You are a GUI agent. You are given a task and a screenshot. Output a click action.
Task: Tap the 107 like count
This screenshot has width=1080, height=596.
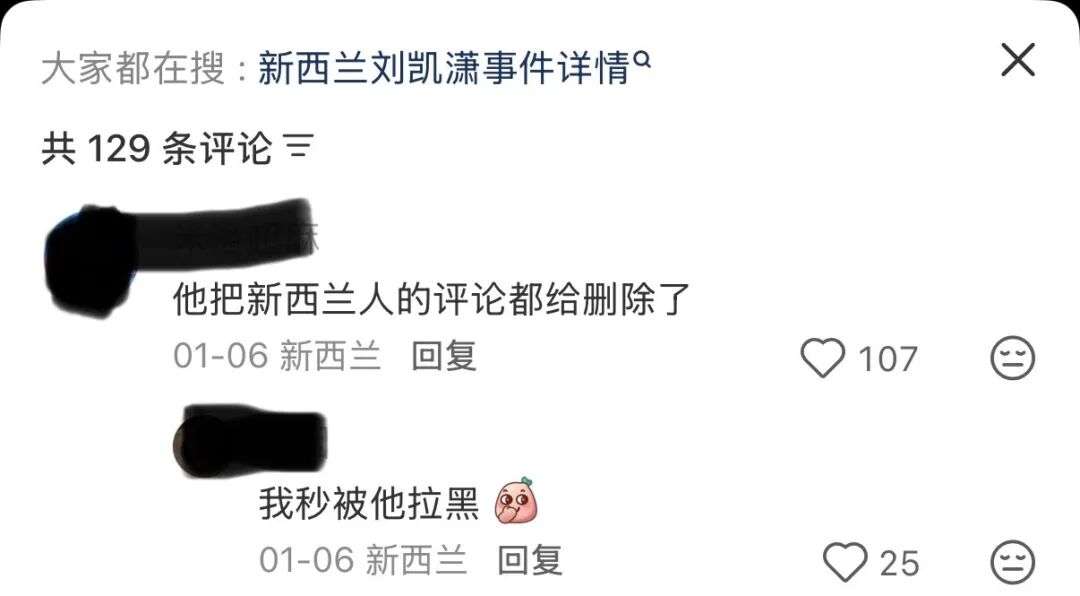(888, 359)
